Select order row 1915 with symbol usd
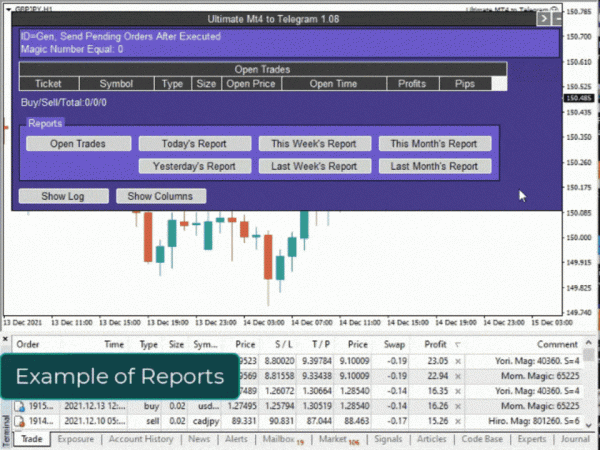The image size is (600, 450). [297, 406]
